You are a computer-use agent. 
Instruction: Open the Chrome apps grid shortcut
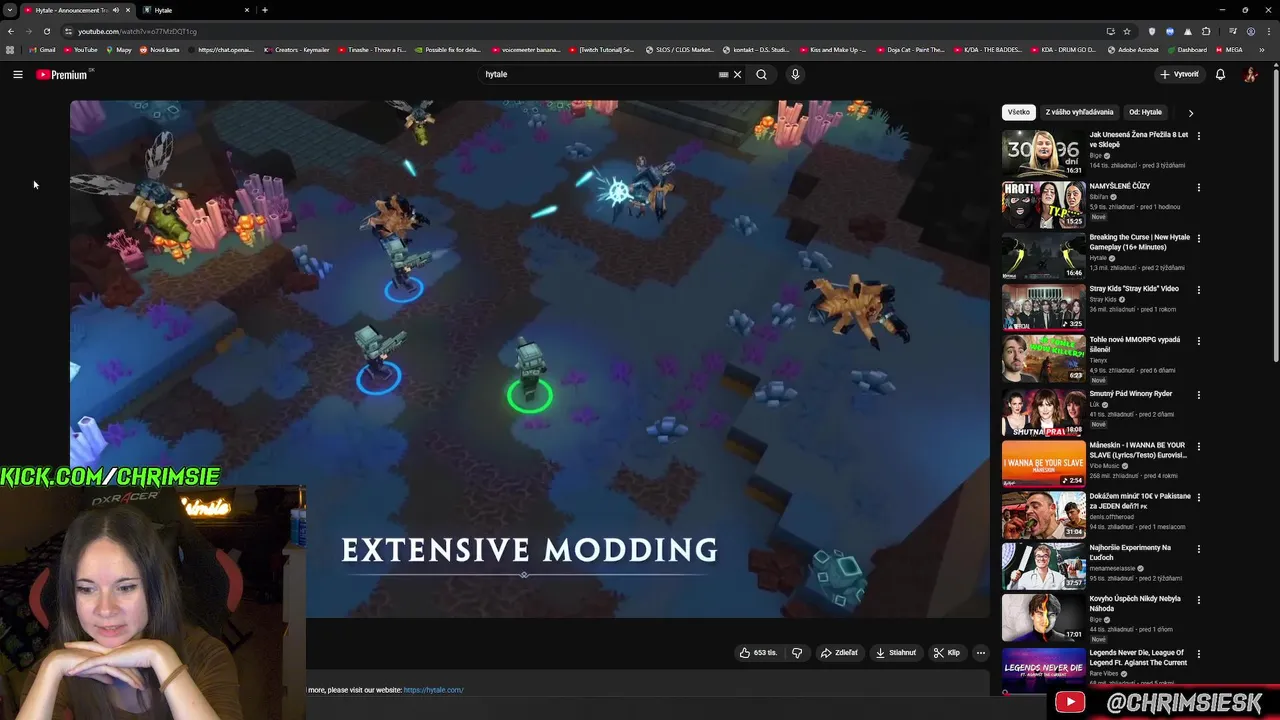tap(10, 50)
